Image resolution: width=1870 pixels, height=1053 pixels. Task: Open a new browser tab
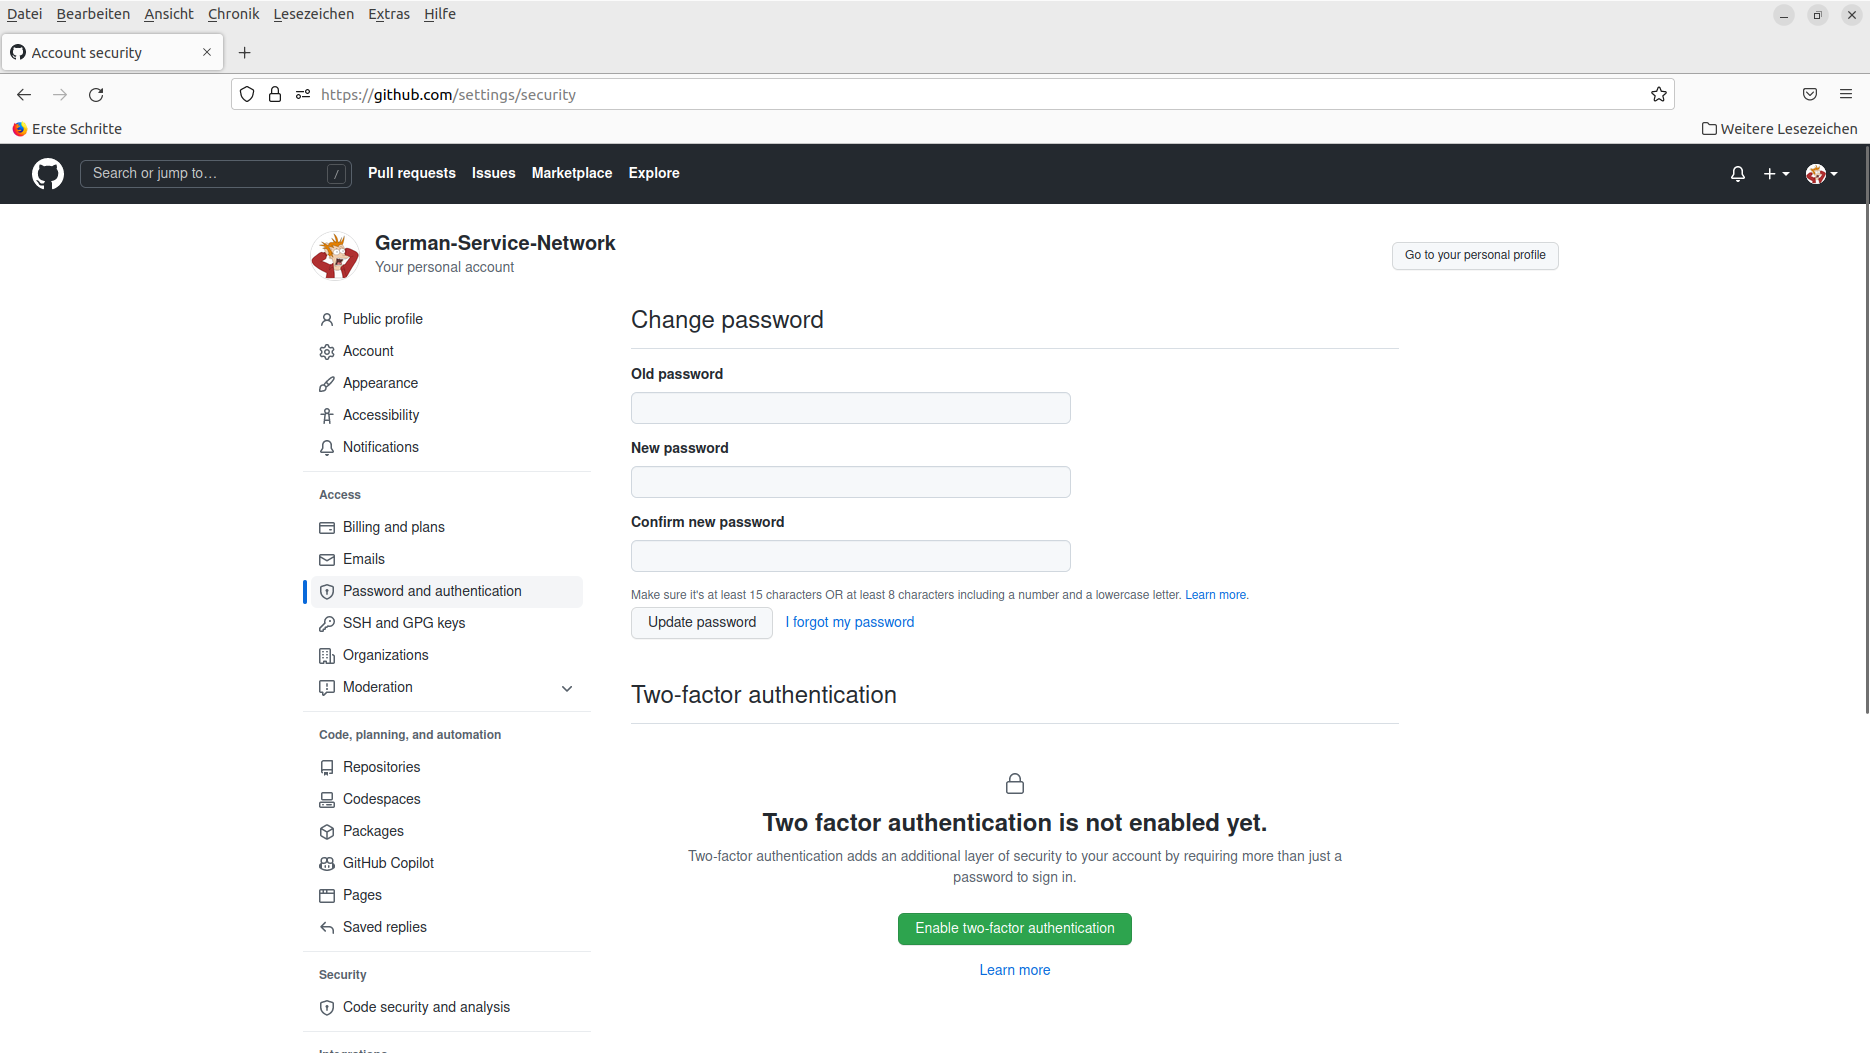coord(245,53)
